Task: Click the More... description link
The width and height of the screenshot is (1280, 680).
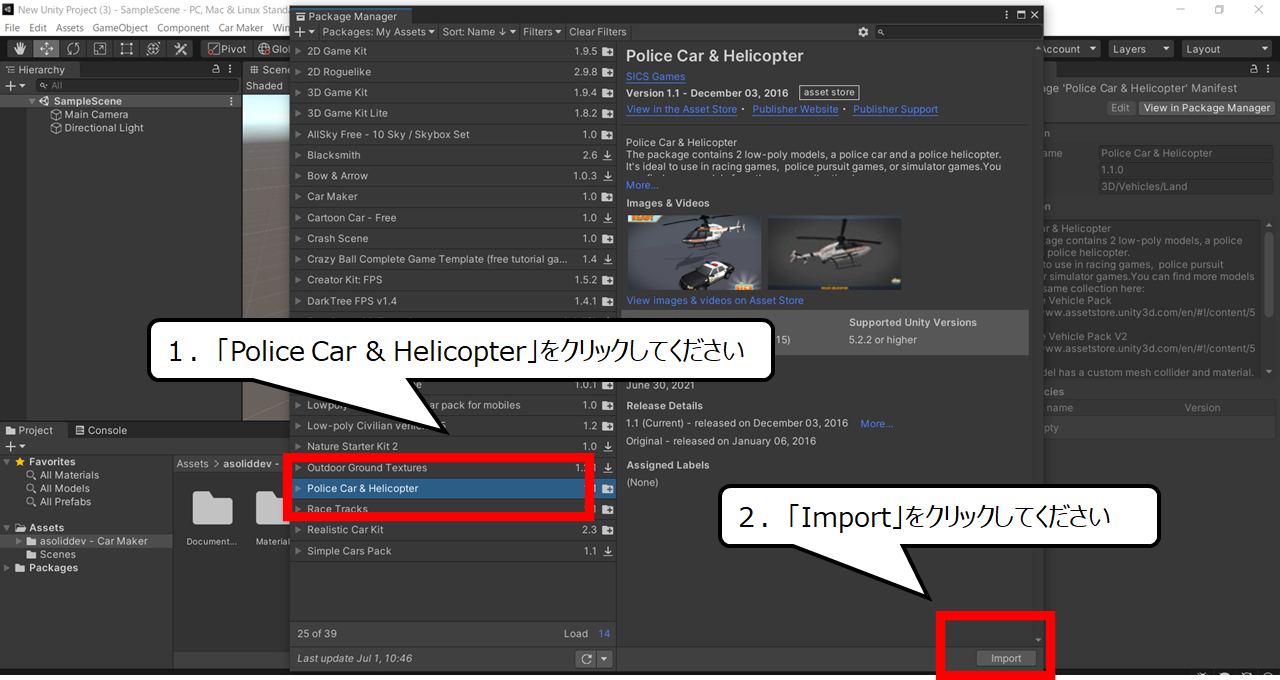Action: [642, 185]
